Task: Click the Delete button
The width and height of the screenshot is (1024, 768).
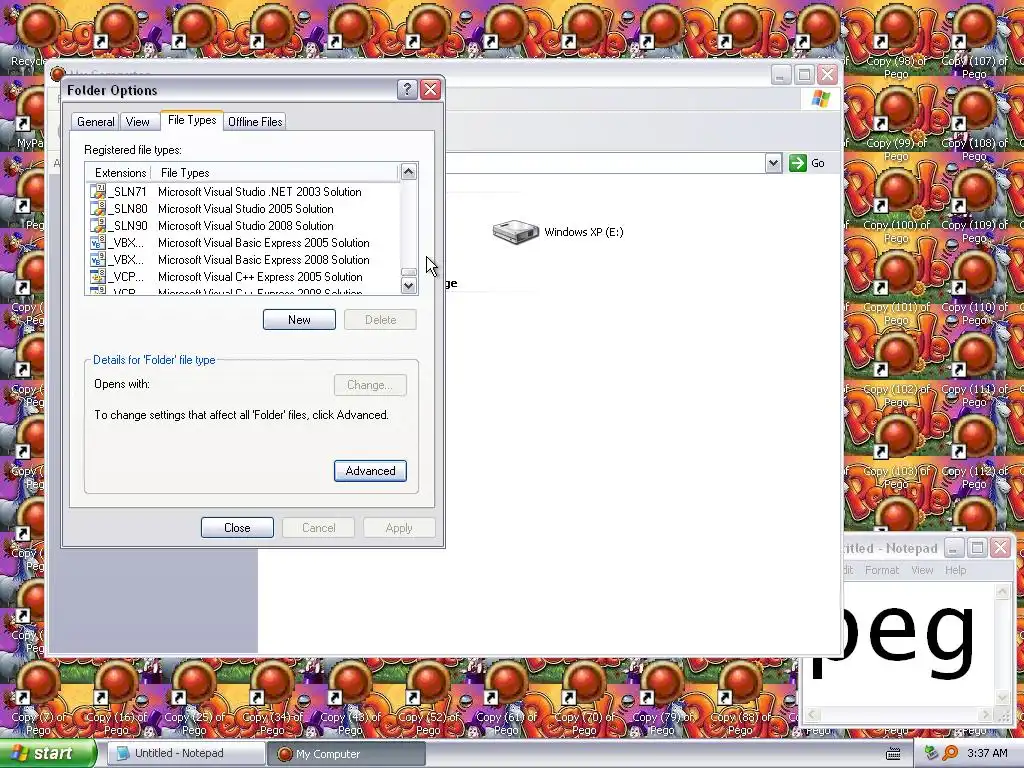Action: 380,319
